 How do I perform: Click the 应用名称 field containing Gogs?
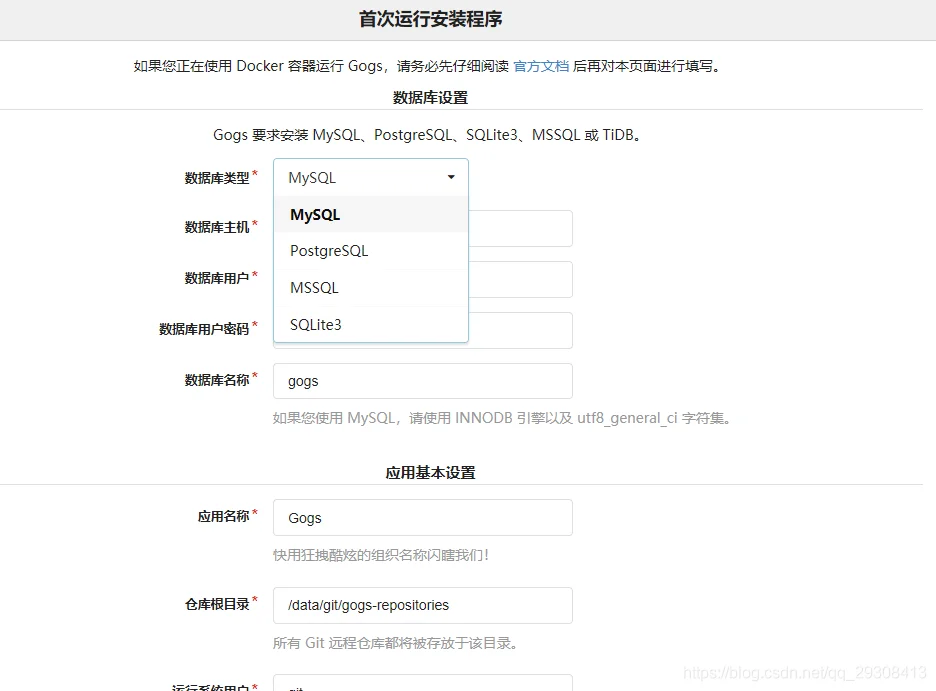pos(423,517)
